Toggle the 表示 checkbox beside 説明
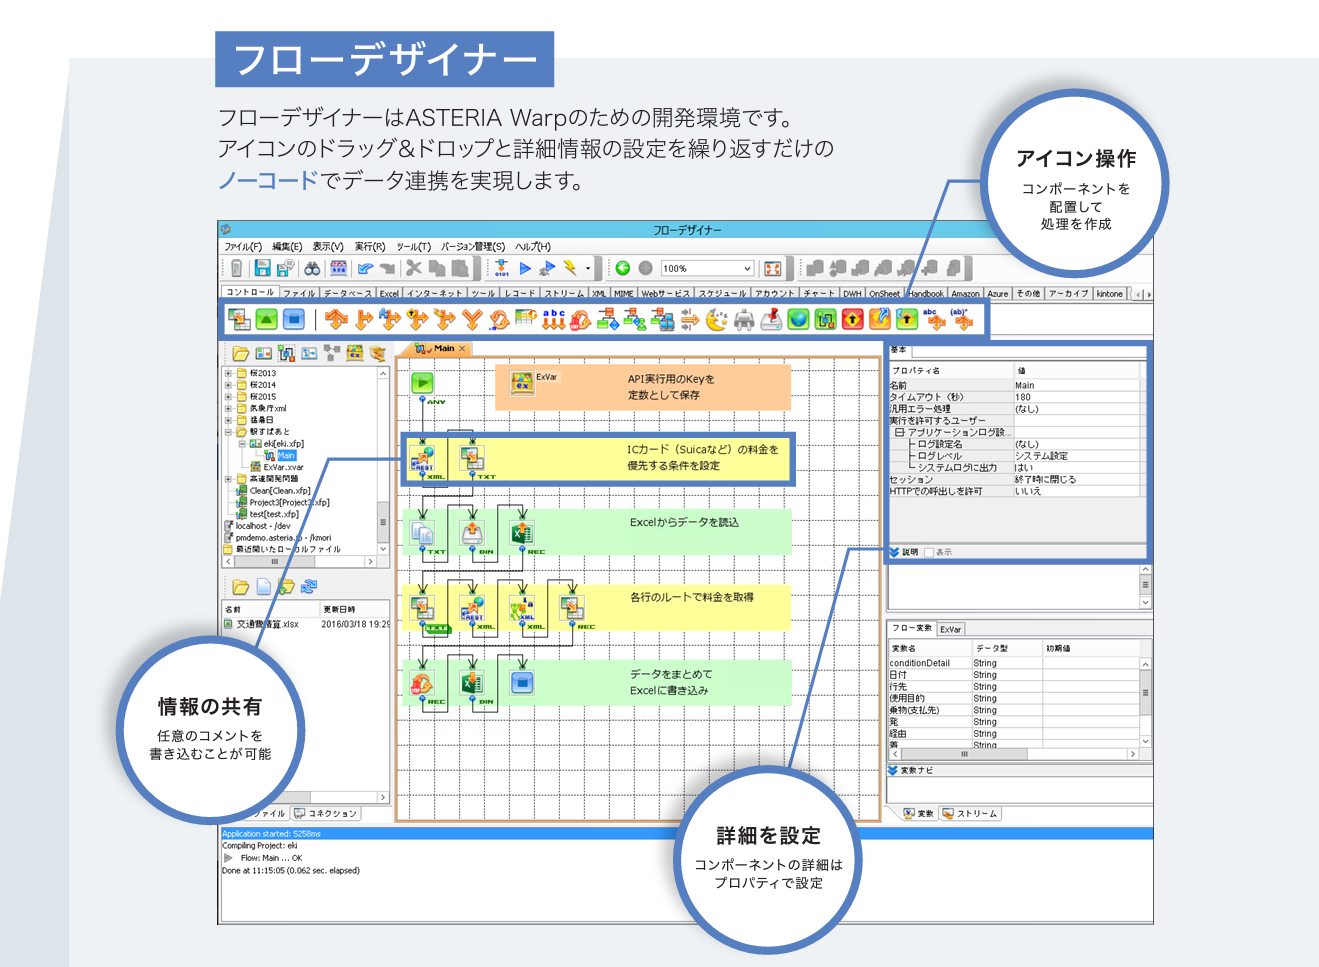1319x967 pixels. pyautogui.click(x=929, y=552)
